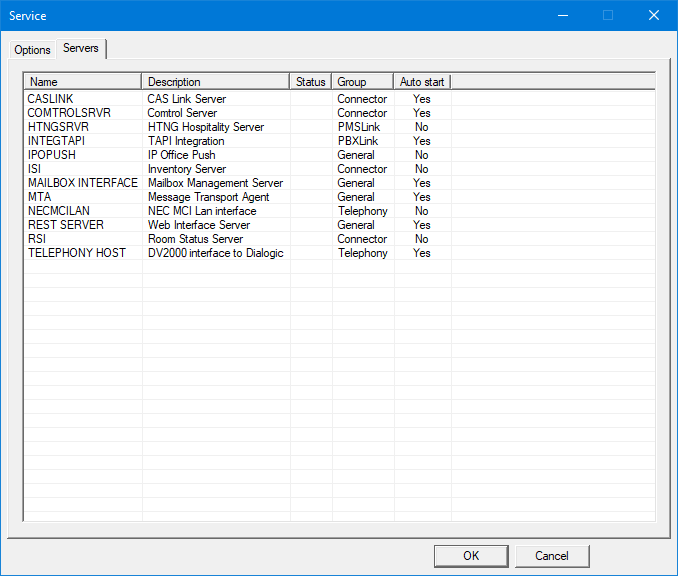
Task: Close the Service dialog window
Action: pos(653,15)
